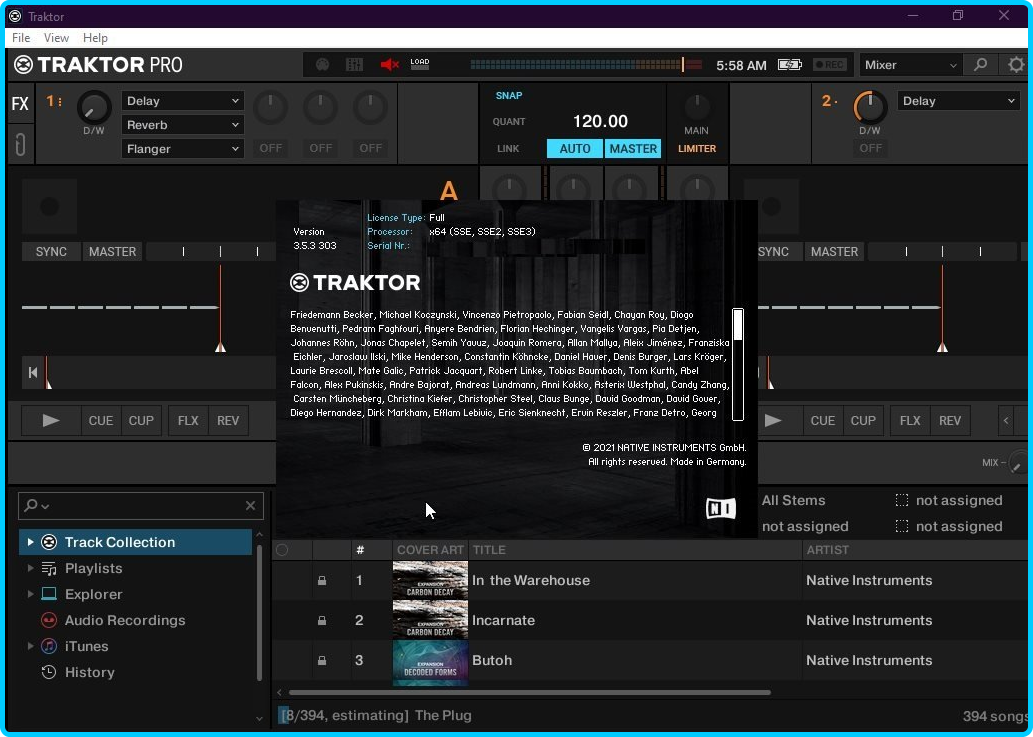
Task: Click the MAIN volume knob
Action: coord(696,107)
